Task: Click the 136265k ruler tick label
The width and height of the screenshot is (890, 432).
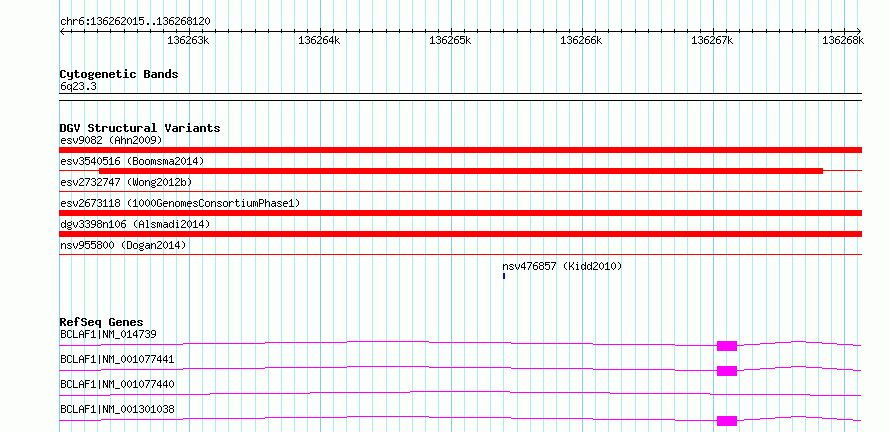Action: coord(450,40)
